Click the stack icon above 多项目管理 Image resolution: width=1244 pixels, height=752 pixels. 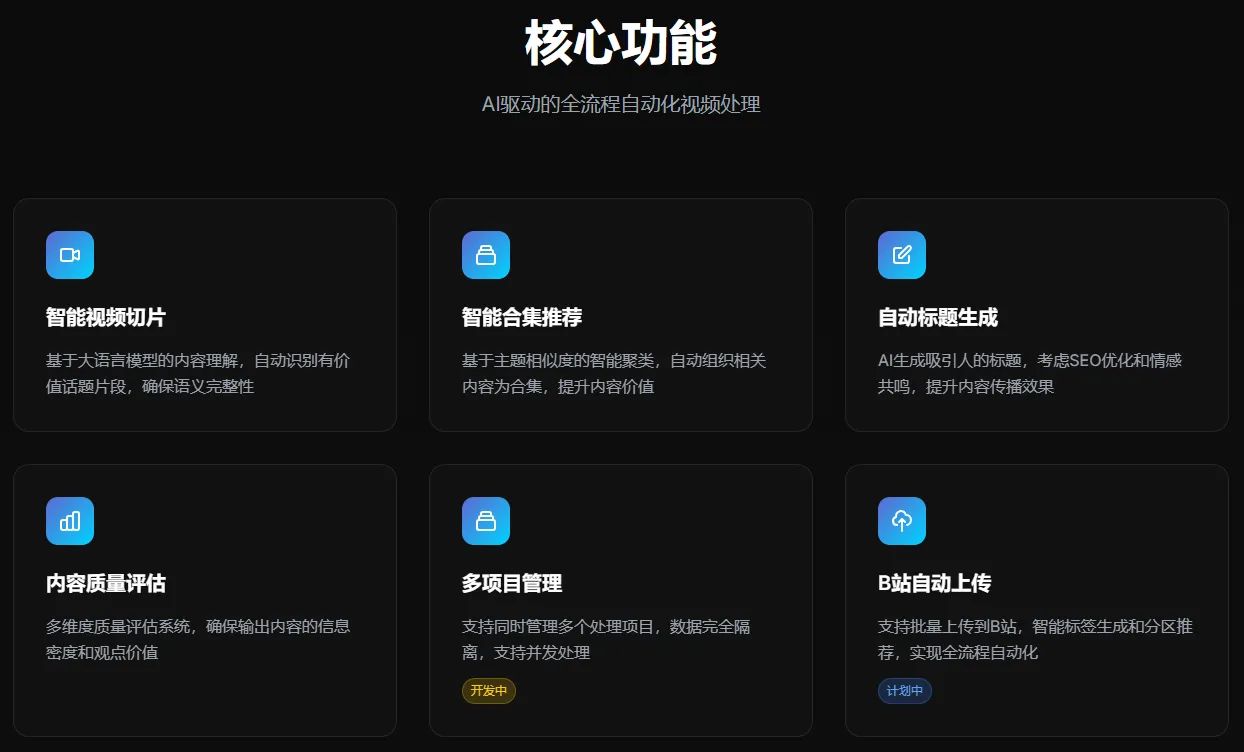(486, 521)
